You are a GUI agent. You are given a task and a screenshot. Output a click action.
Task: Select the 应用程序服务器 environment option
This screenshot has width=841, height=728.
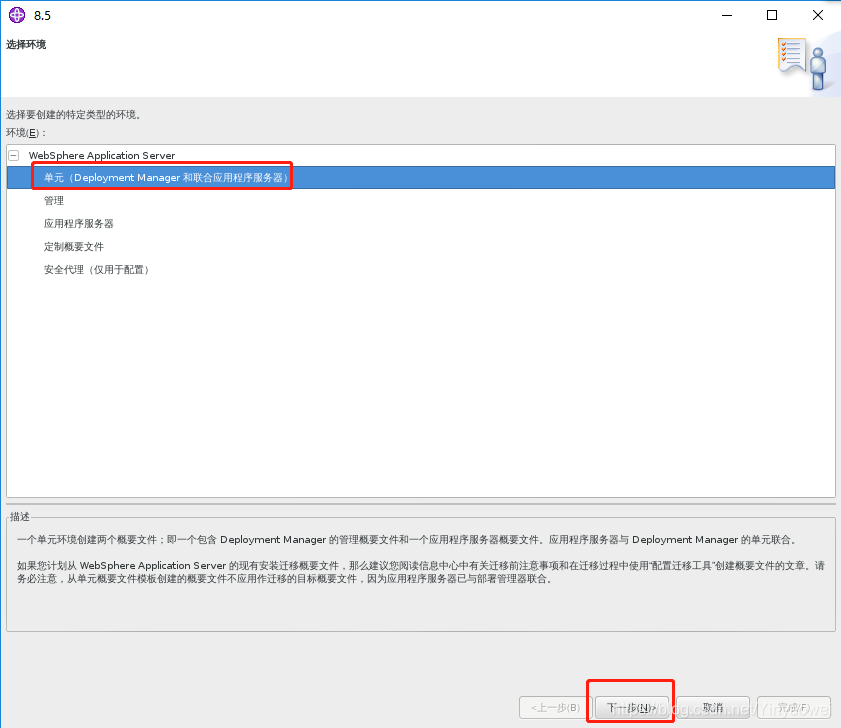click(79, 224)
